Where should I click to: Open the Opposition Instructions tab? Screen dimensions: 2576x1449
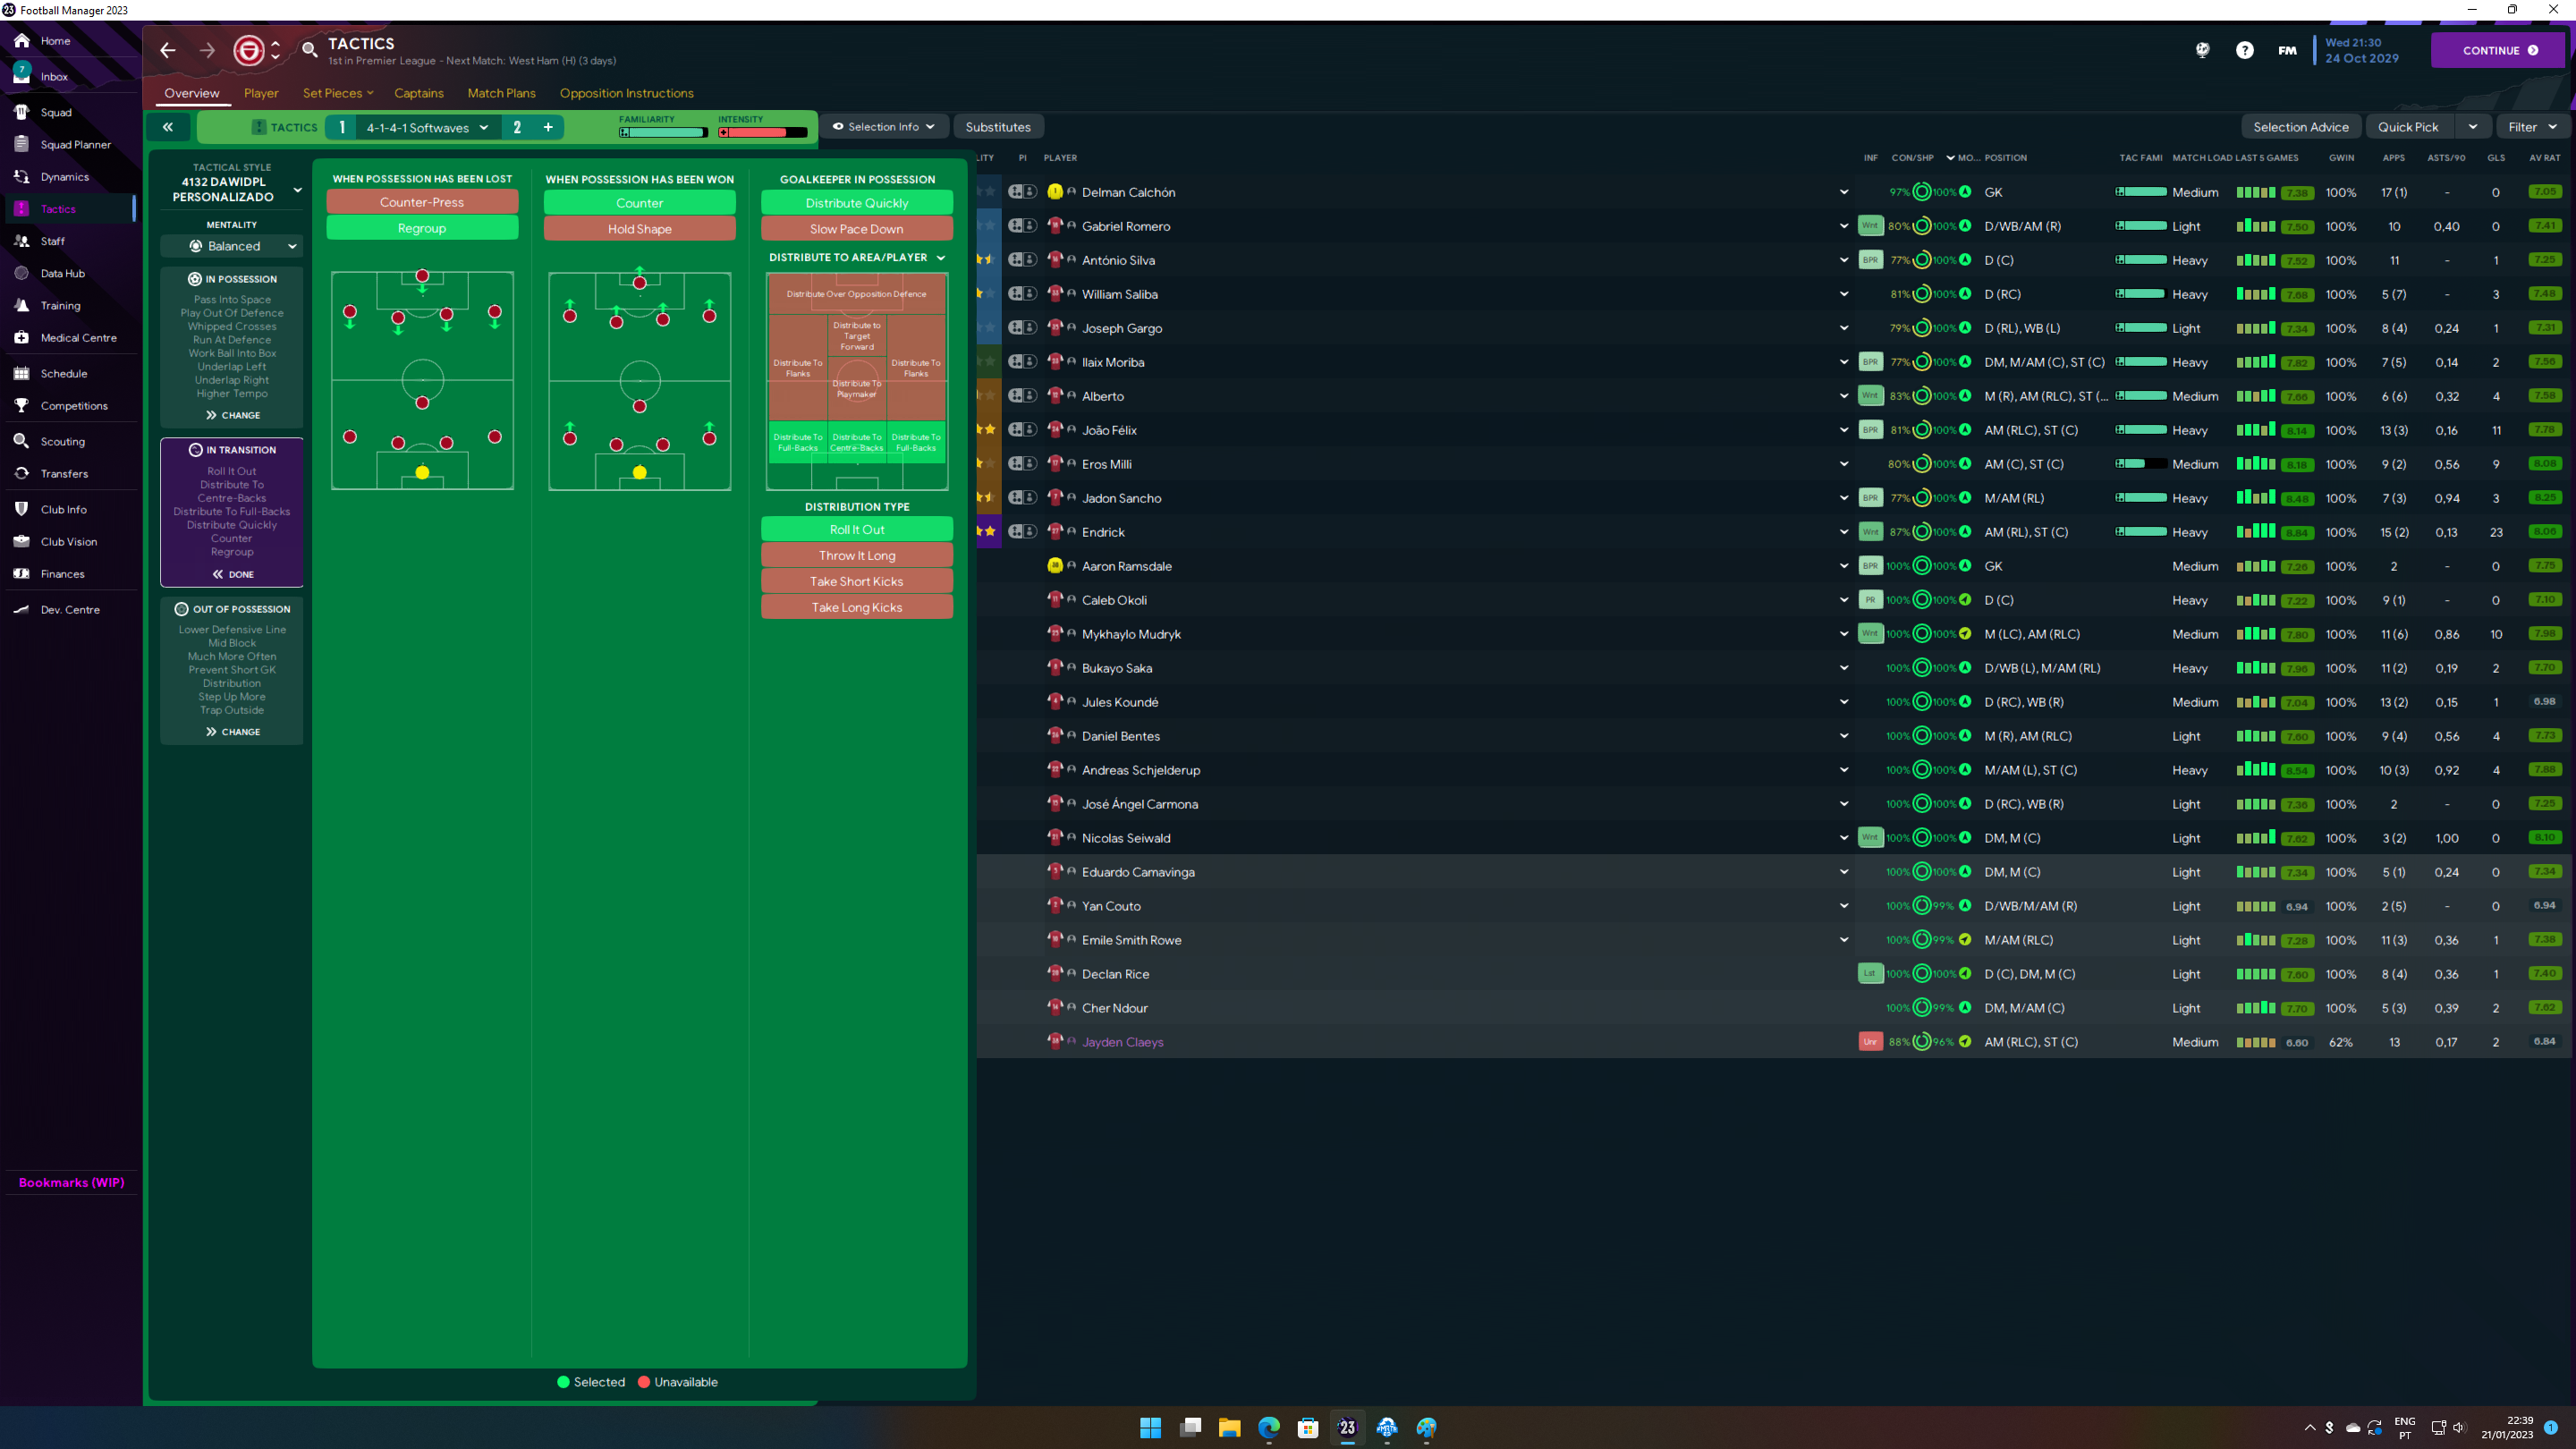(x=626, y=93)
